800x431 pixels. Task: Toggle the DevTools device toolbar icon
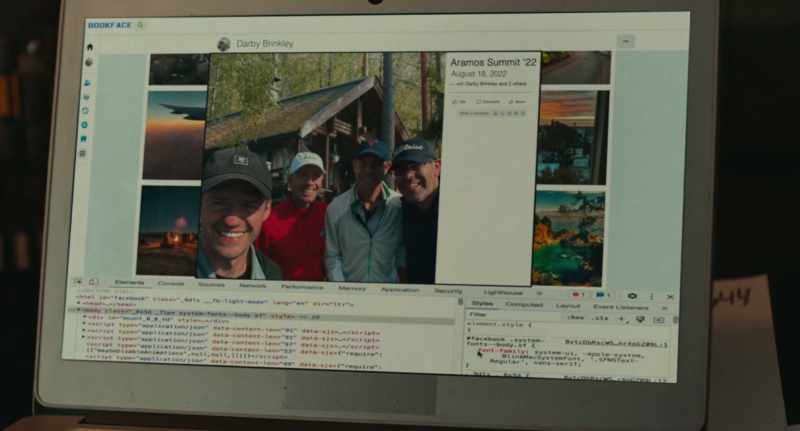[x=93, y=282]
